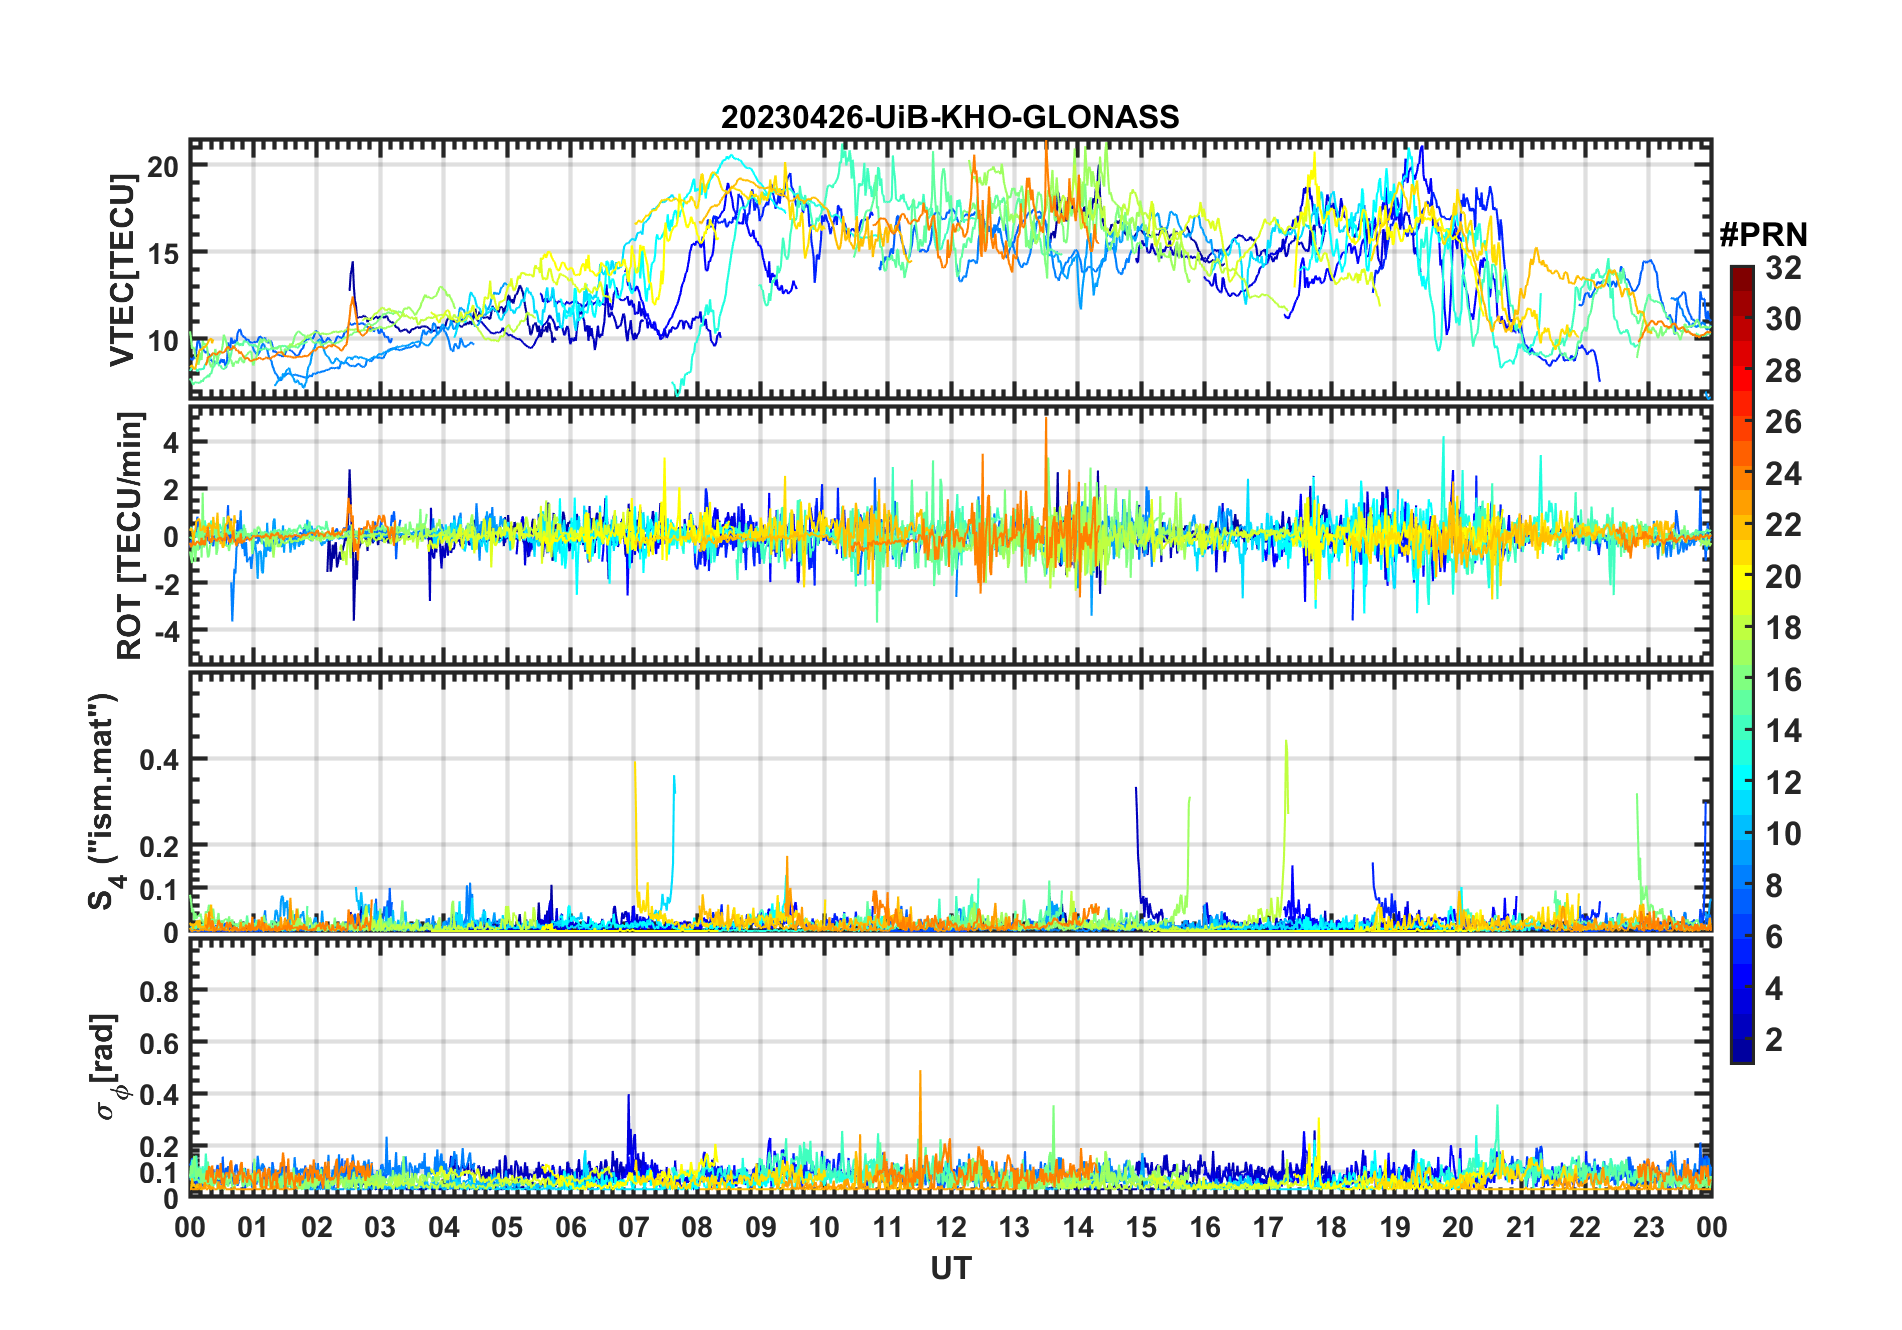Click the VTEC[TECU] y-axis label
This screenshot has height=1330, width=1902.
point(122,270)
